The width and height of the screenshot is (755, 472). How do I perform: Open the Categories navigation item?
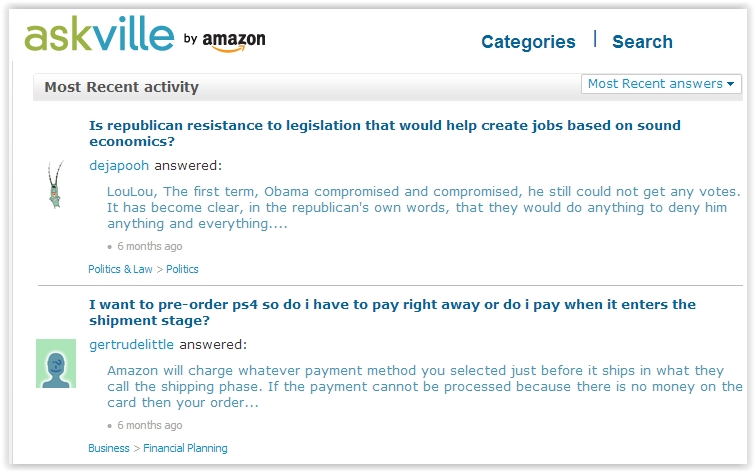(528, 42)
